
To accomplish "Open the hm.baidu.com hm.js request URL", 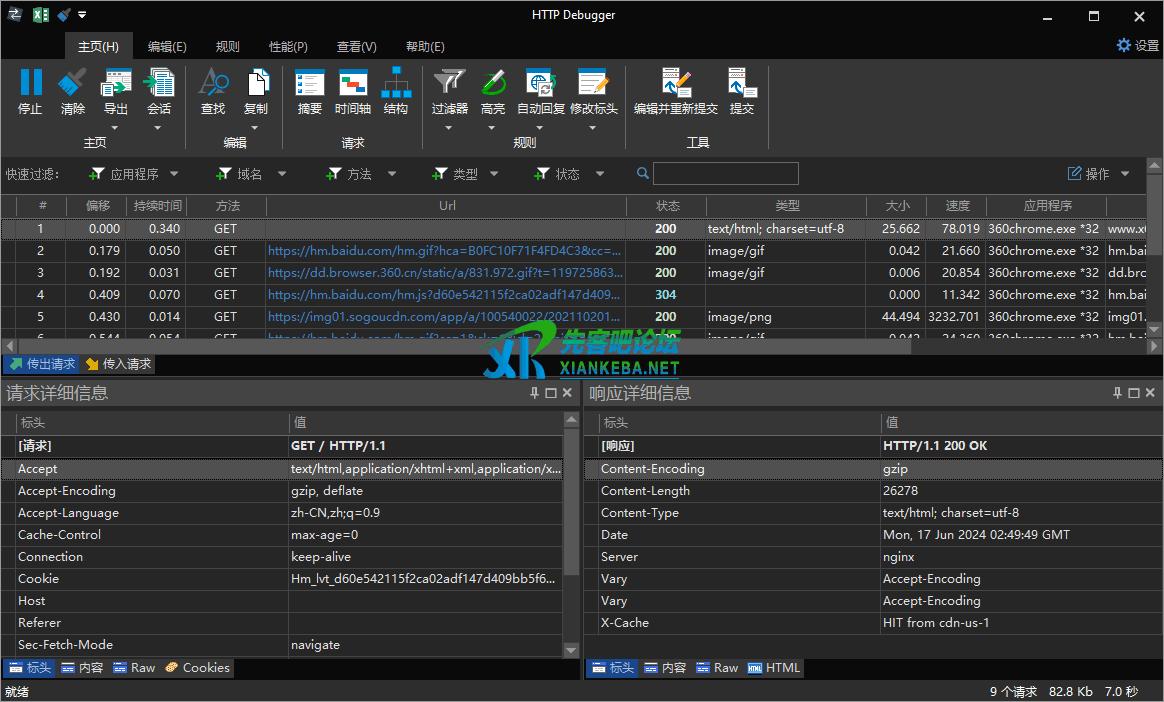I will click(445, 295).
